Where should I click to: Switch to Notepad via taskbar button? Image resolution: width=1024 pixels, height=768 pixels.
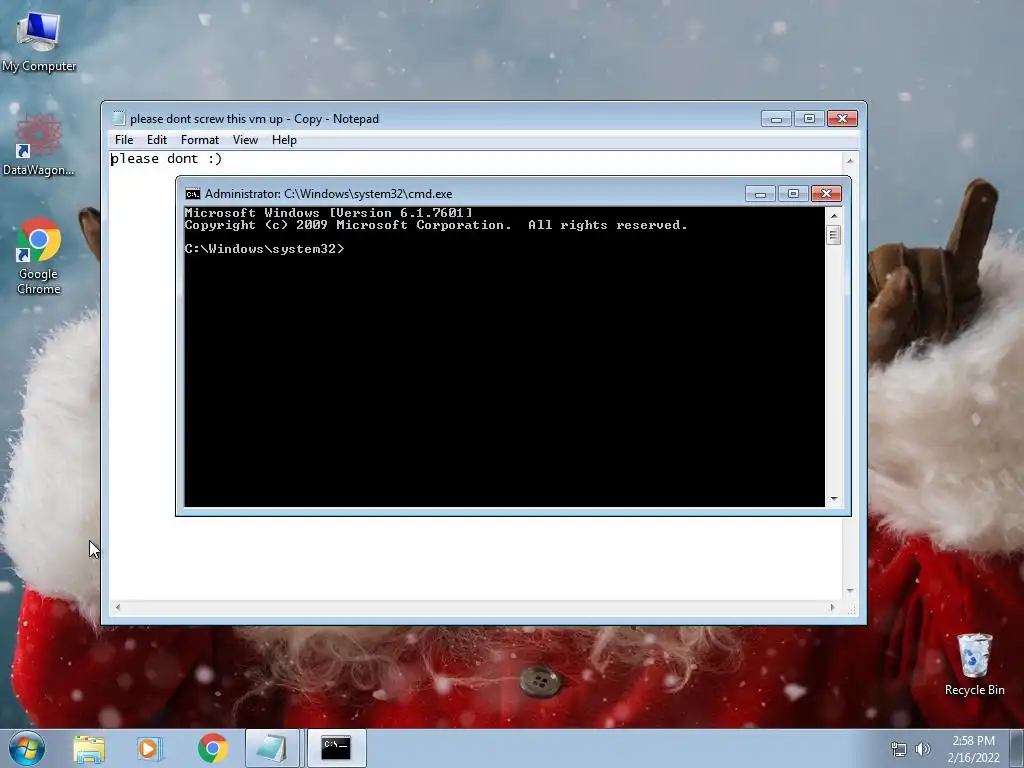tap(272, 748)
